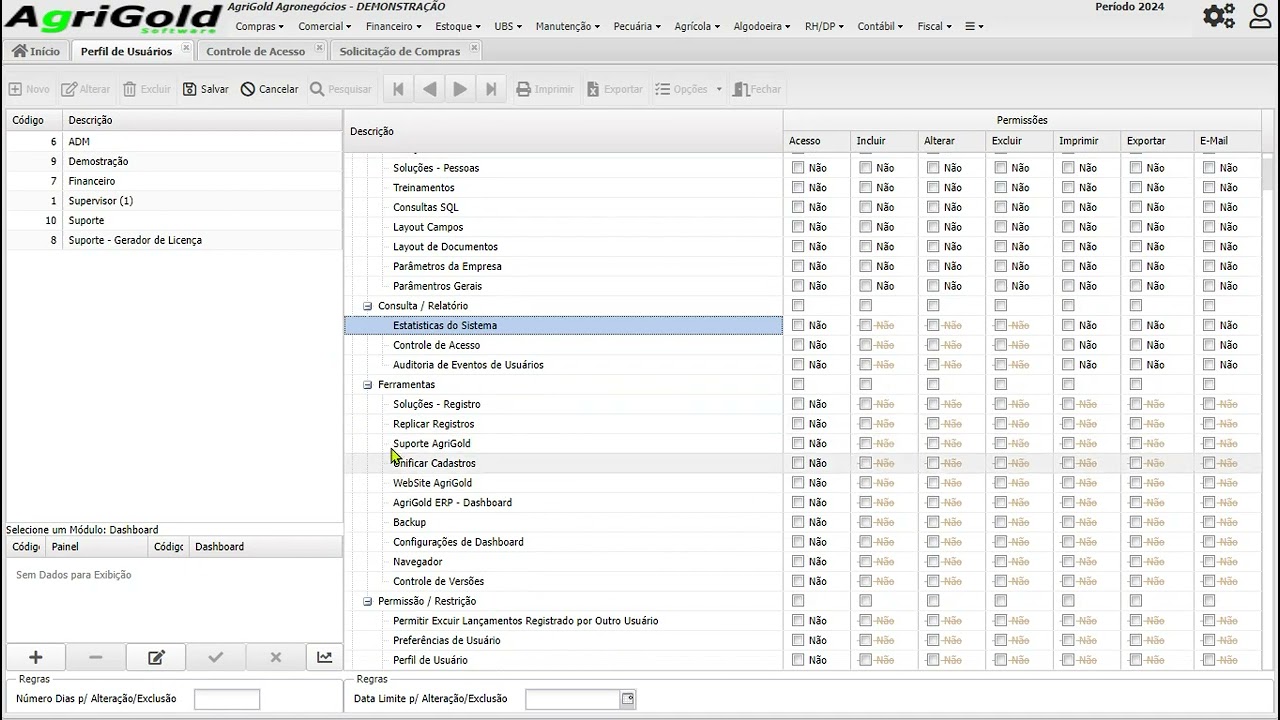
Task: Toggle the Acesso checkbox for Ferramentas group
Action: point(798,384)
